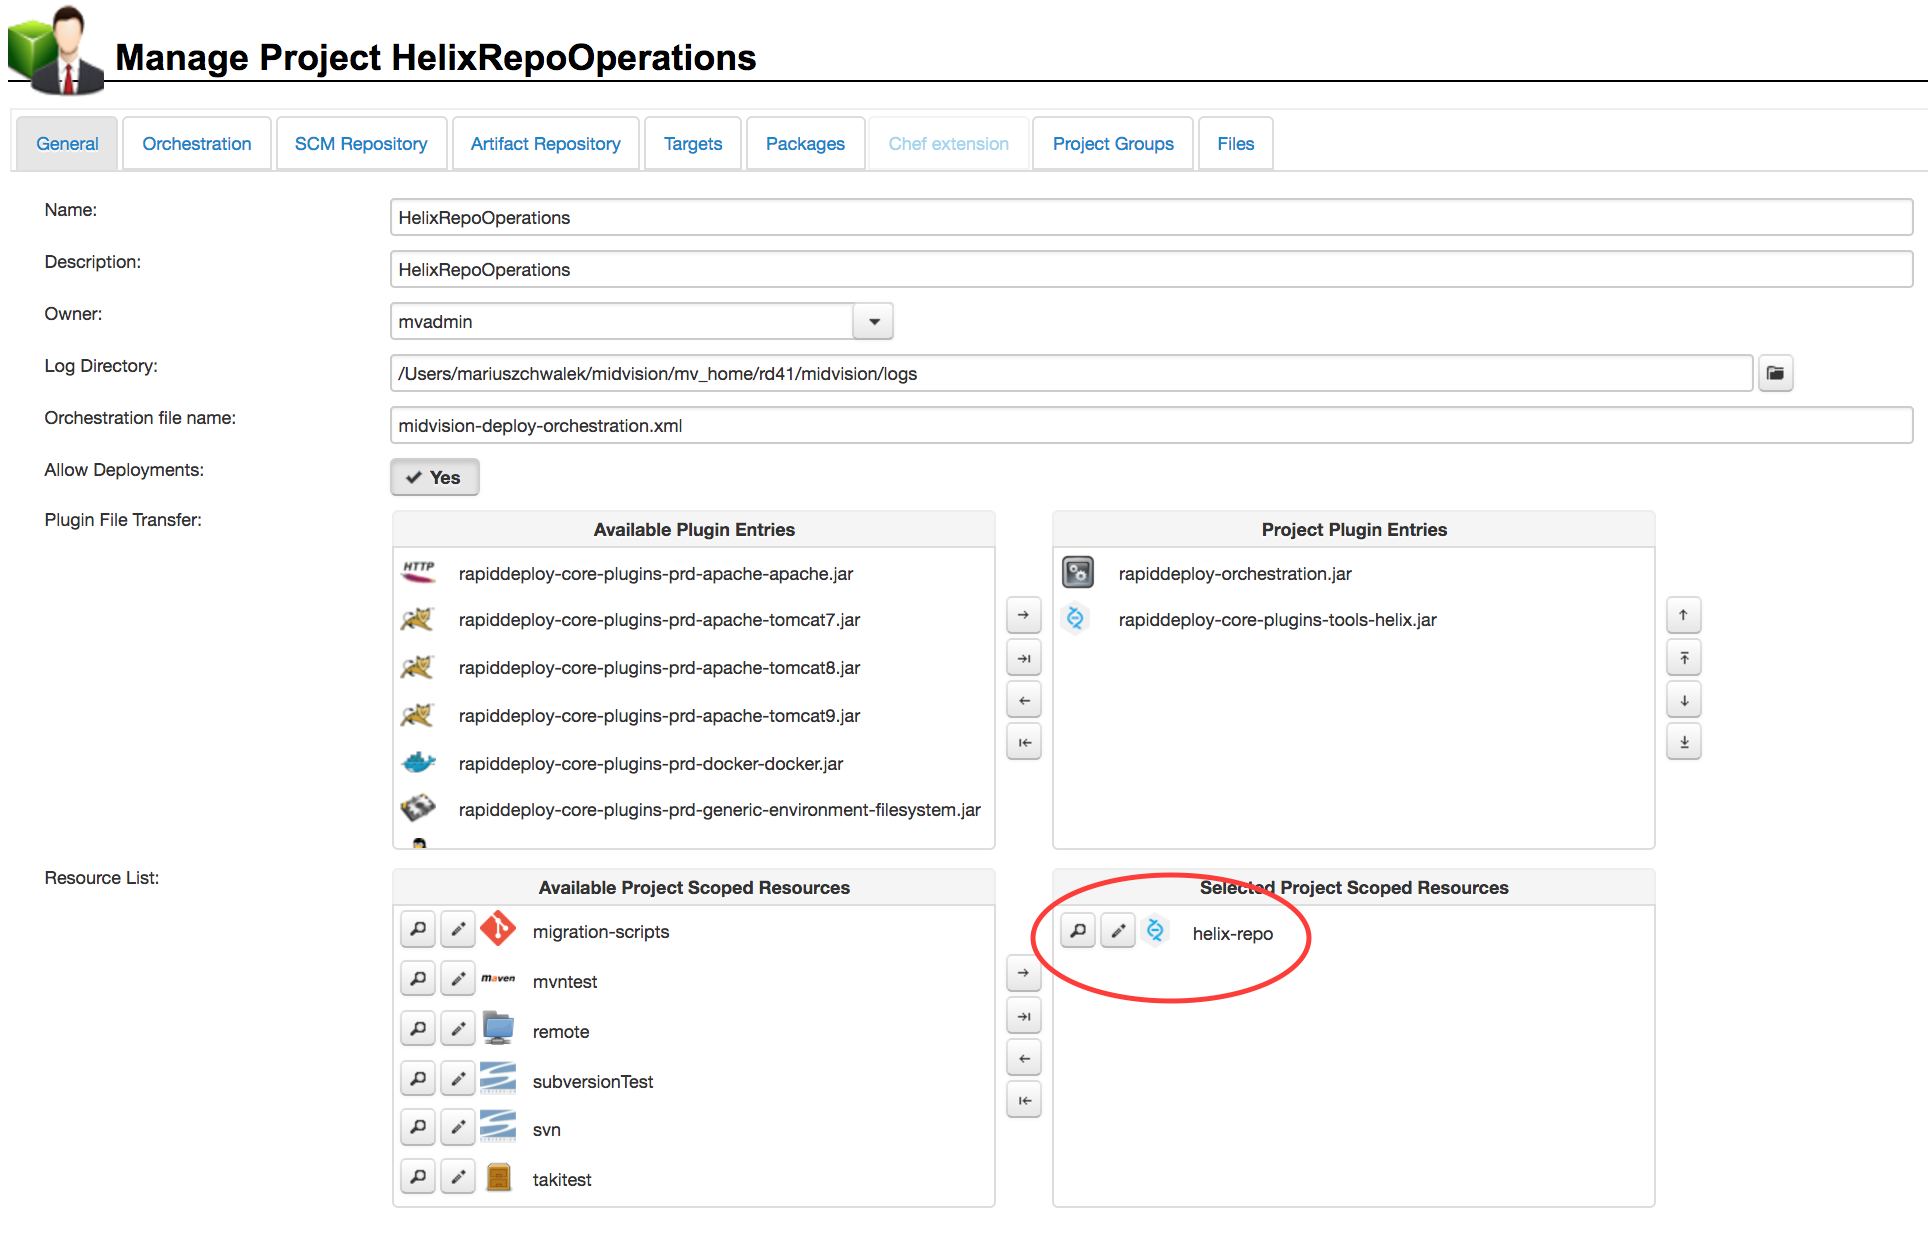Image resolution: width=1928 pixels, height=1234 pixels.
Task: Browse for log directory folder
Action: click(1776, 373)
